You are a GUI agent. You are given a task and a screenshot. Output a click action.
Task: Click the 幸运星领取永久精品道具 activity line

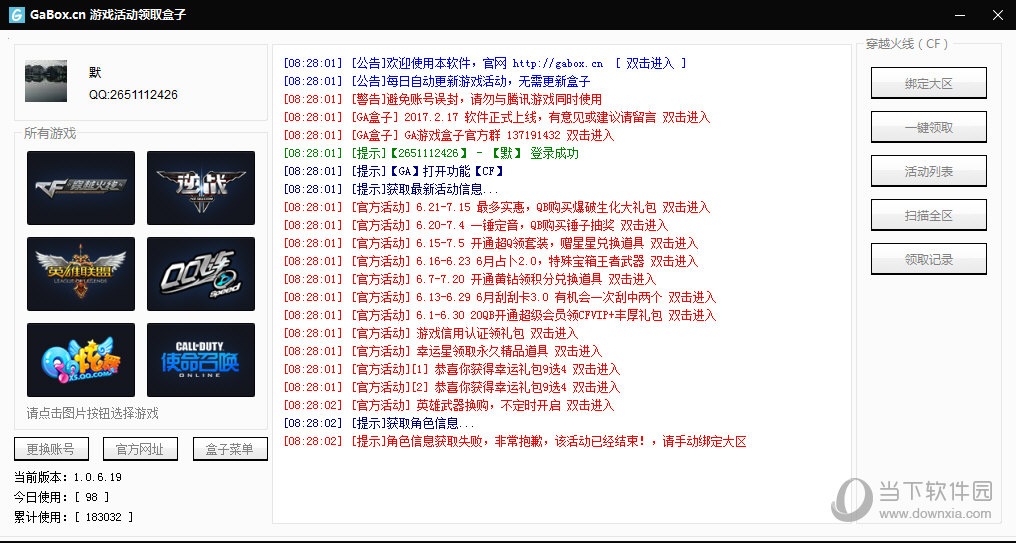pos(443,351)
